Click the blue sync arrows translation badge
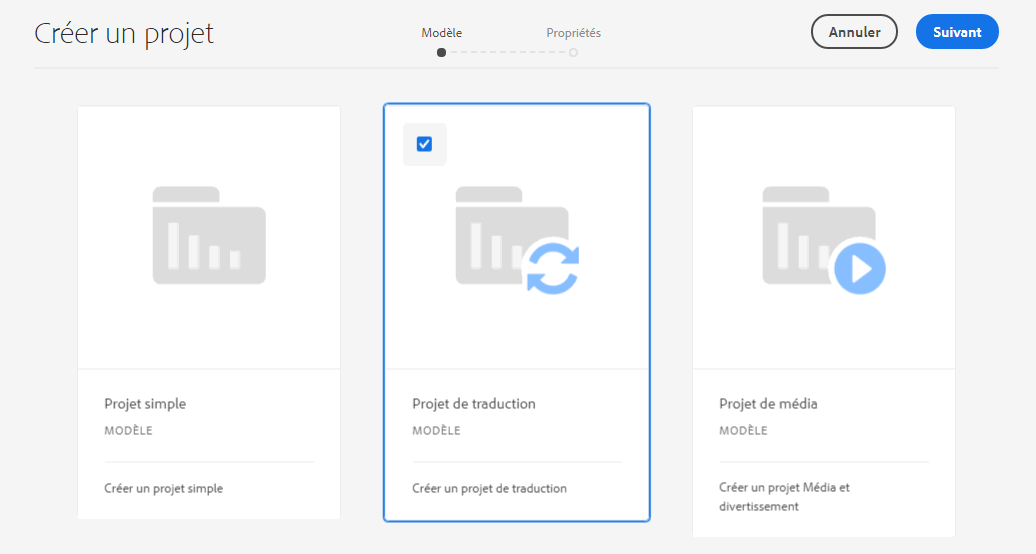This screenshot has width=1036, height=554. click(552, 267)
